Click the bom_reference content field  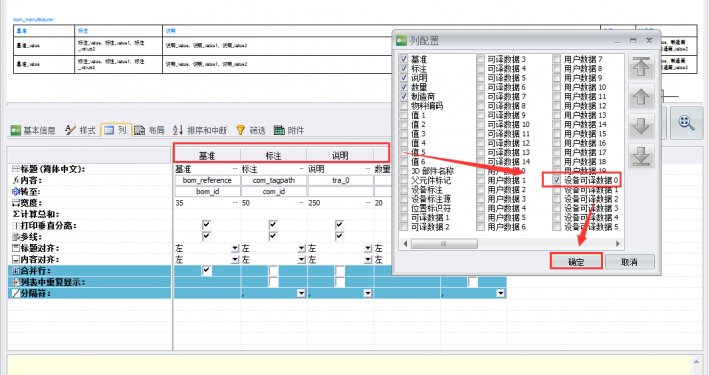pyautogui.click(x=207, y=180)
